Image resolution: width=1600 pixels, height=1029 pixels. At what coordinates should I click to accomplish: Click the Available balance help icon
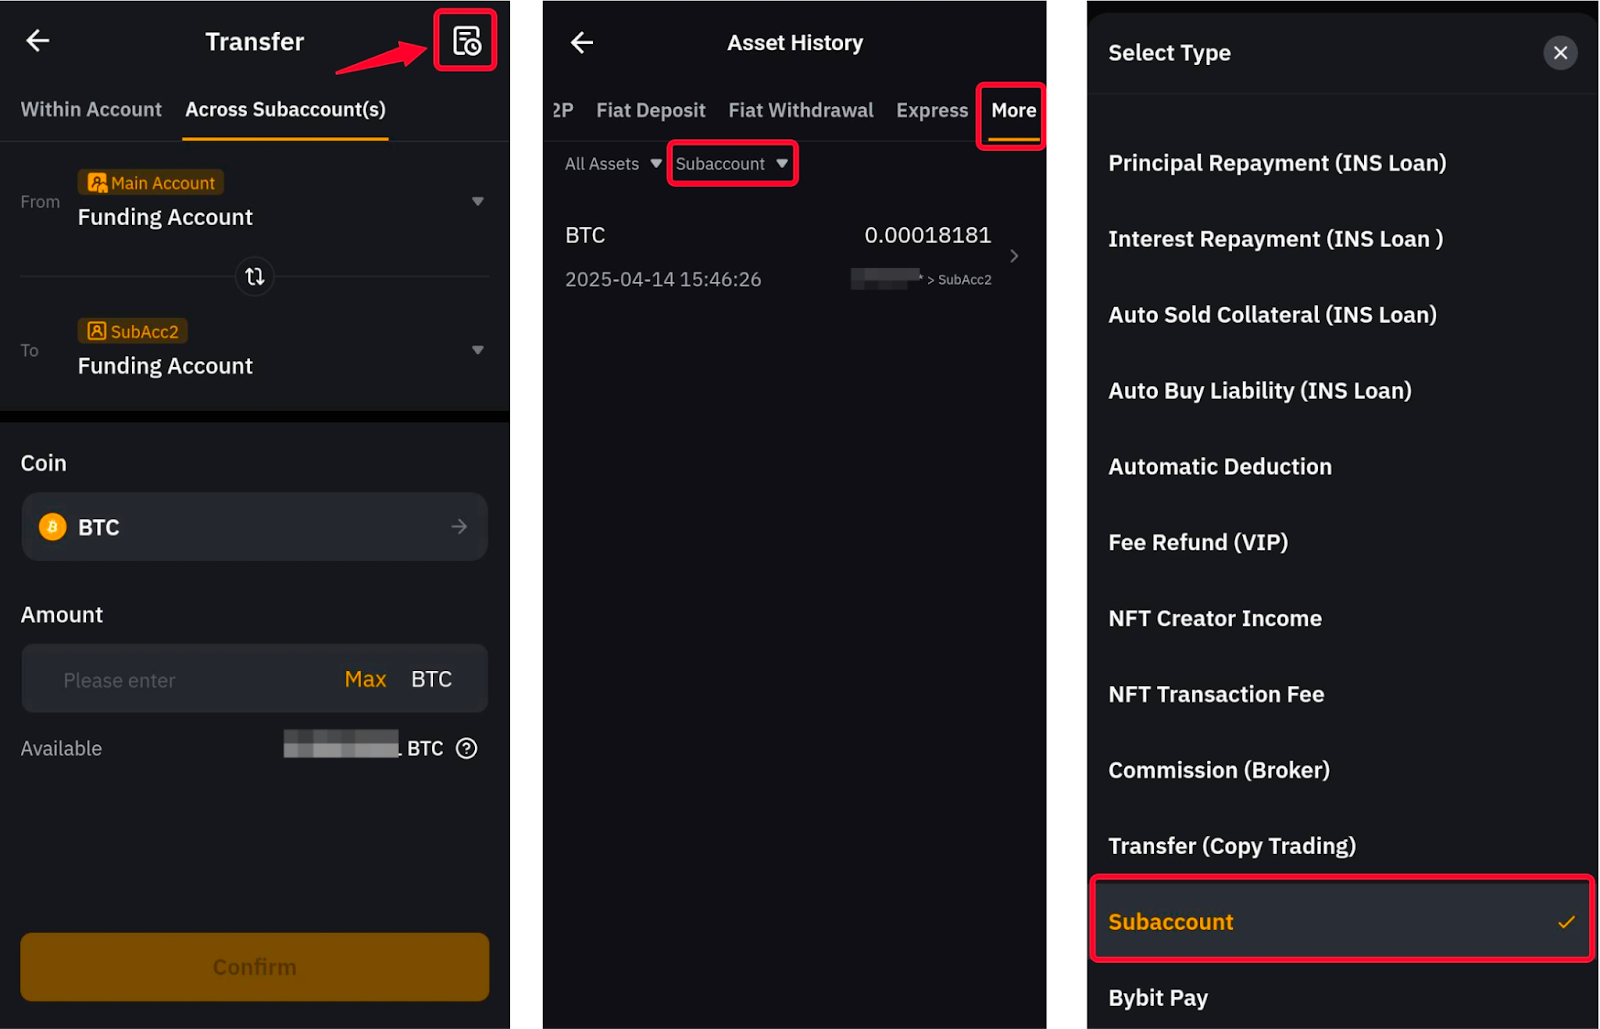pos(466,748)
